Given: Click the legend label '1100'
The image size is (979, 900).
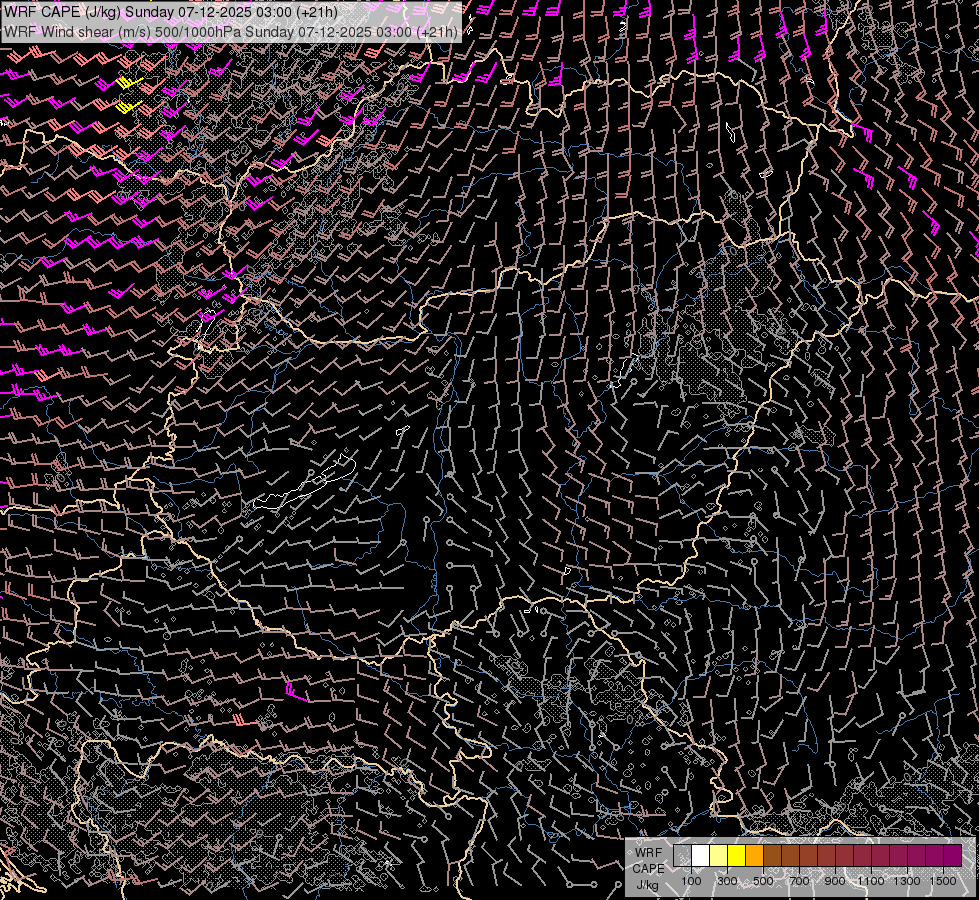Looking at the screenshot, I should coord(870,881).
